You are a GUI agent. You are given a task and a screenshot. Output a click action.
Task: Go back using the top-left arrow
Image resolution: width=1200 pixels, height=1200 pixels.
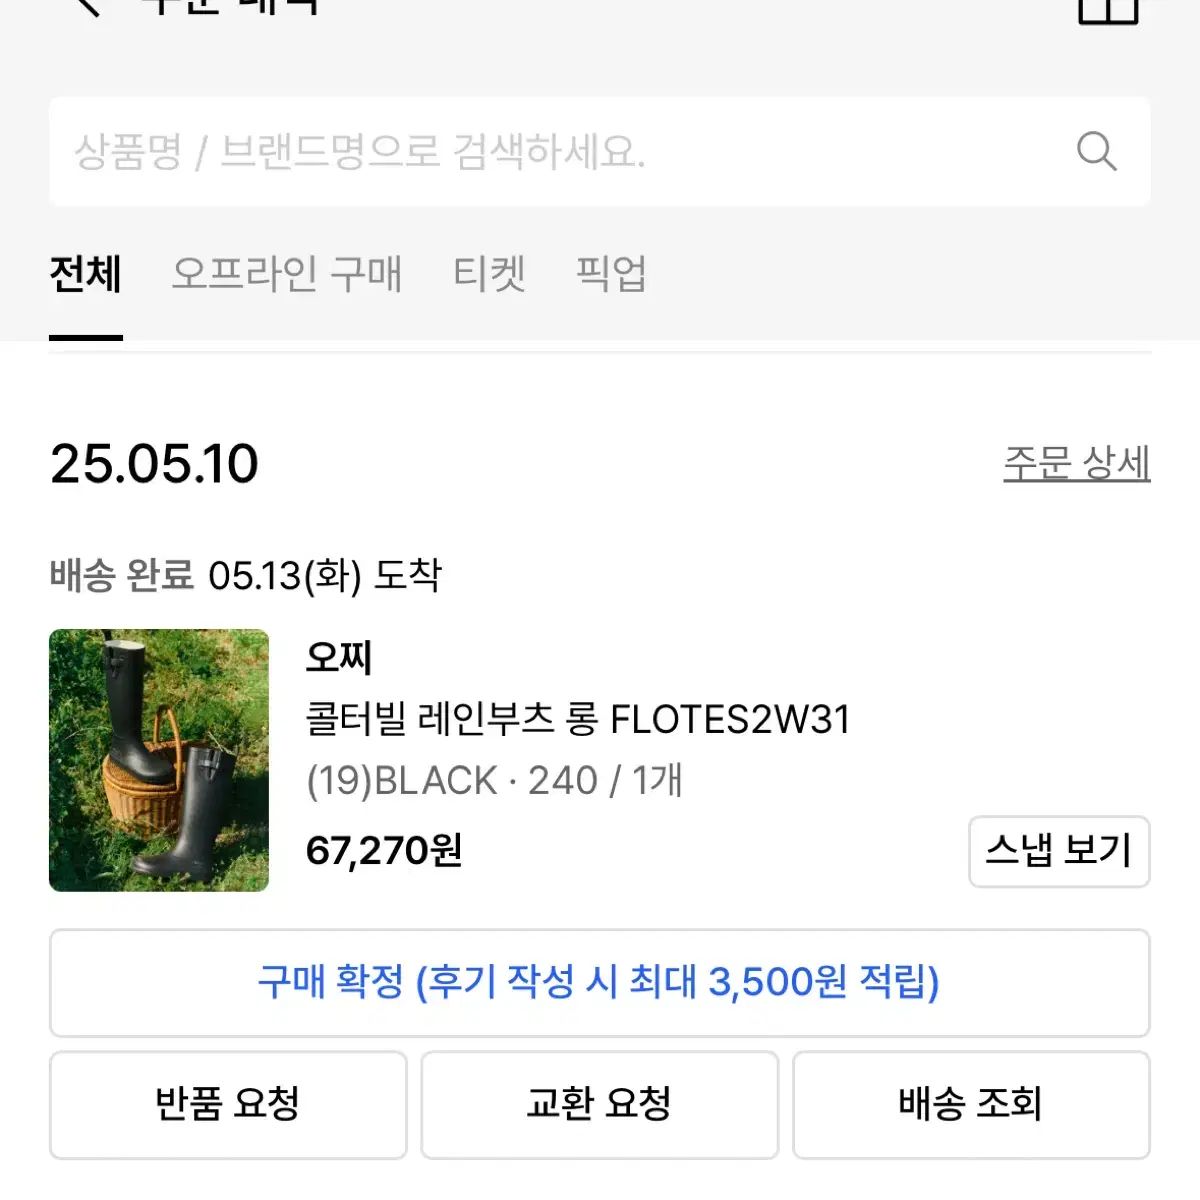pyautogui.click(x=87, y=6)
